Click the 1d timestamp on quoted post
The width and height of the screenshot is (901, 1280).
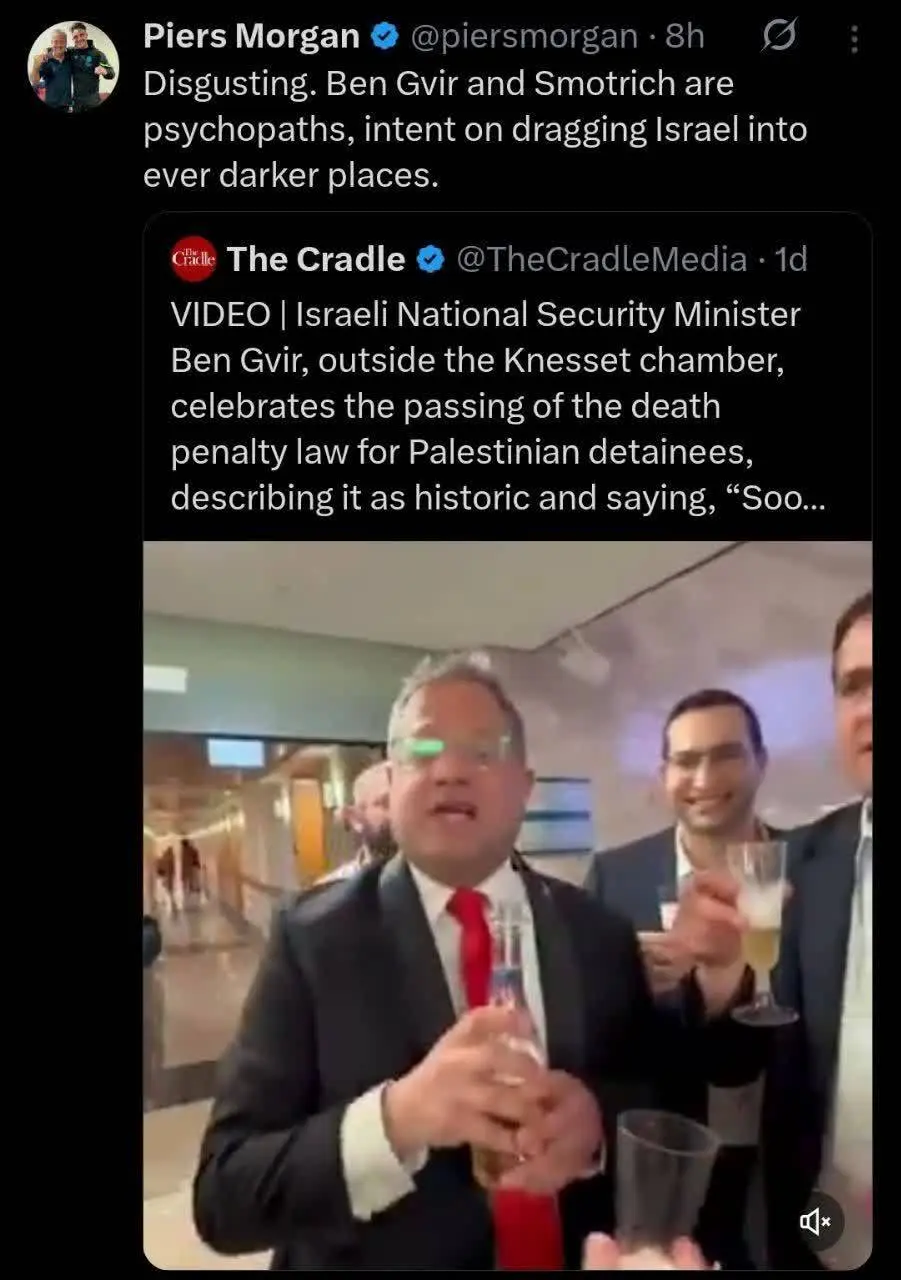(791, 260)
